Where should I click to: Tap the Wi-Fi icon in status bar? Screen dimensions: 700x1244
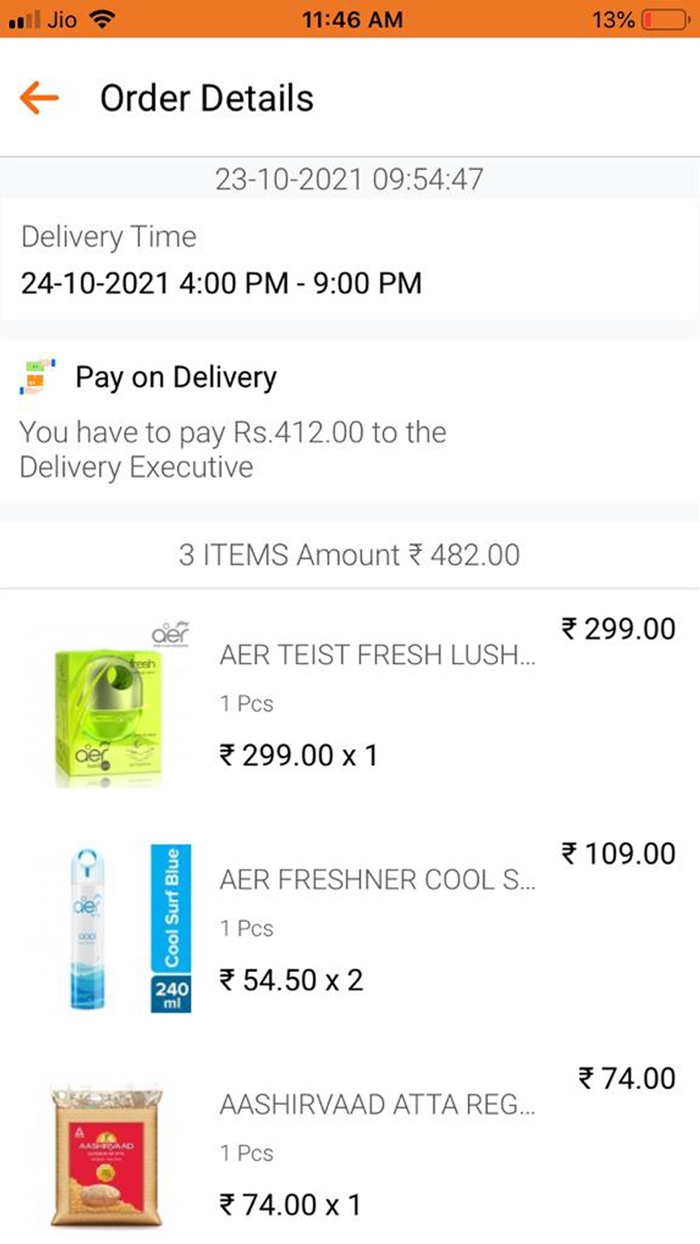[x=100, y=19]
